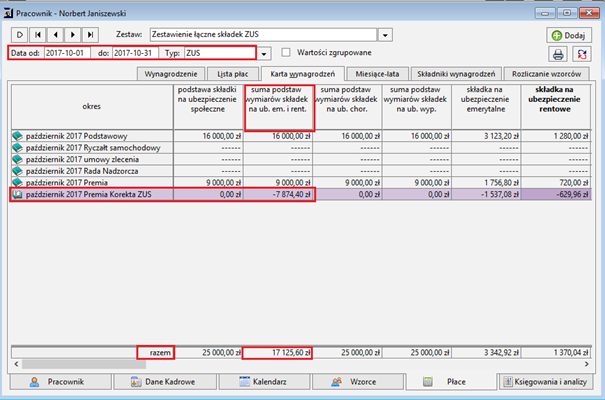Click the print icon button

click(x=558, y=54)
